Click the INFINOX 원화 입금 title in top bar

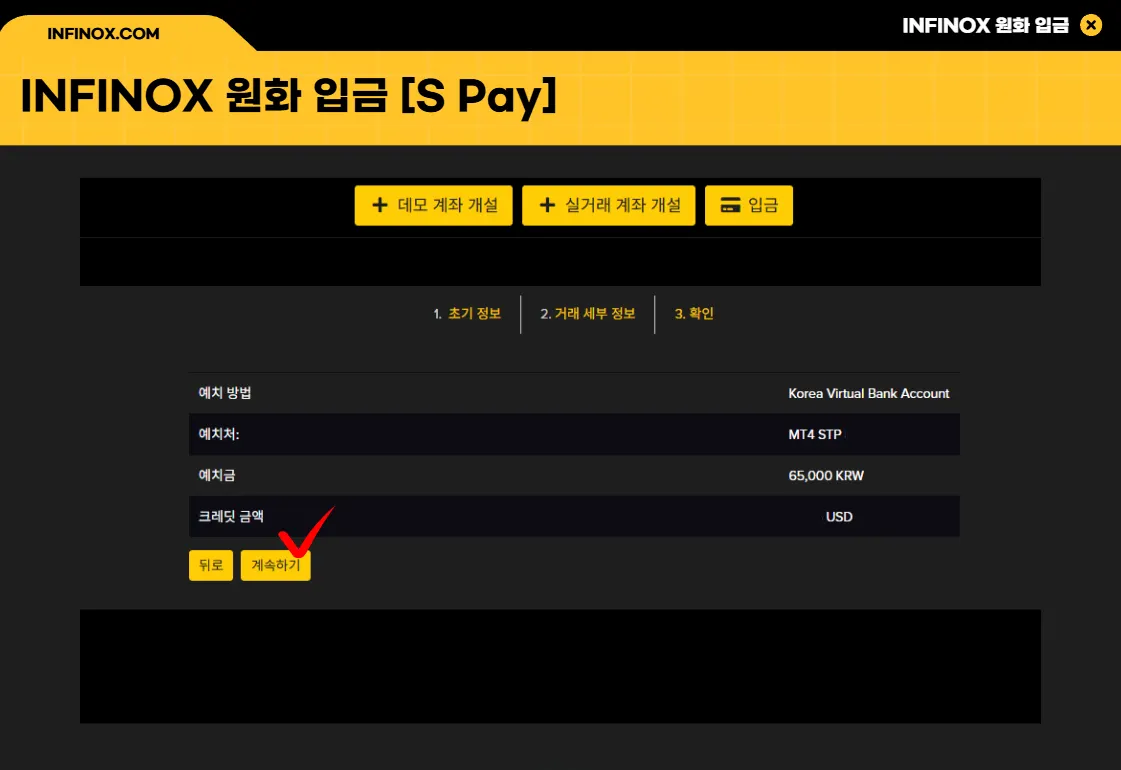tap(985, 26)
